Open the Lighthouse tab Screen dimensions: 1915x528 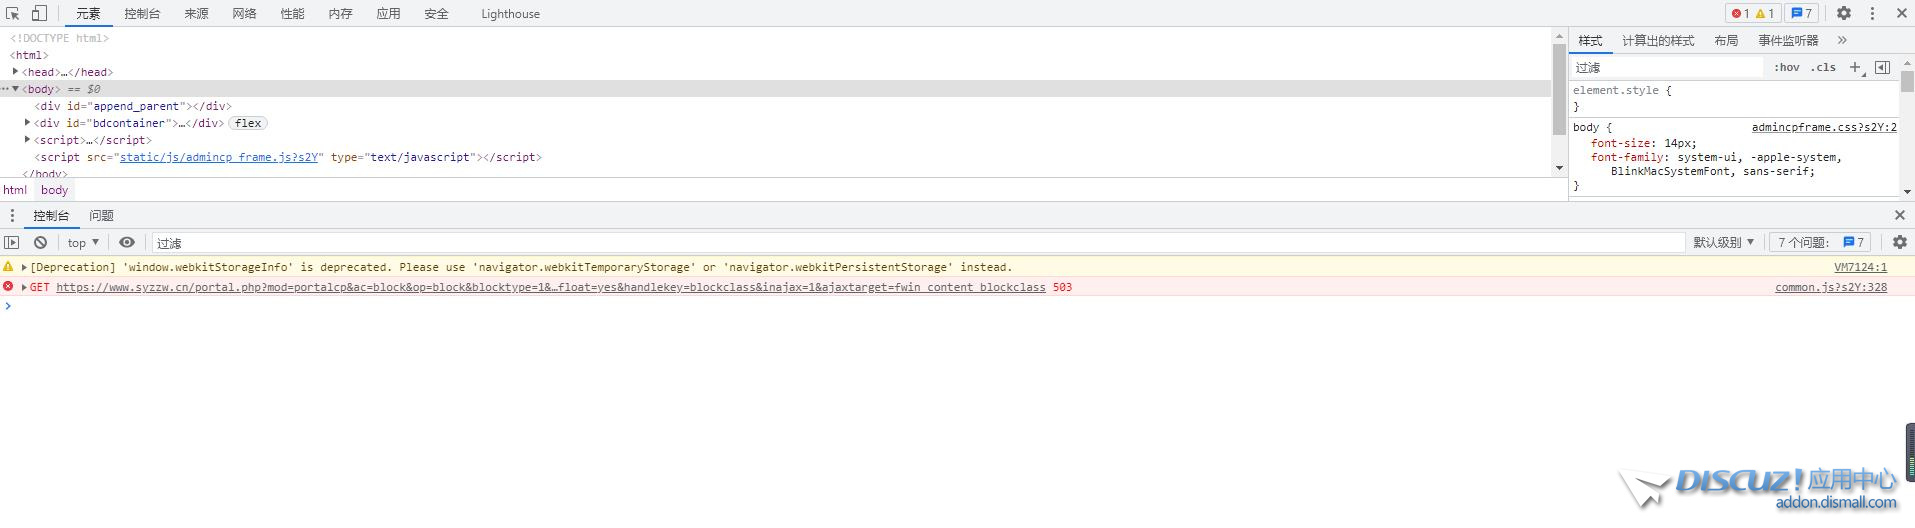[x=510, y=14]
